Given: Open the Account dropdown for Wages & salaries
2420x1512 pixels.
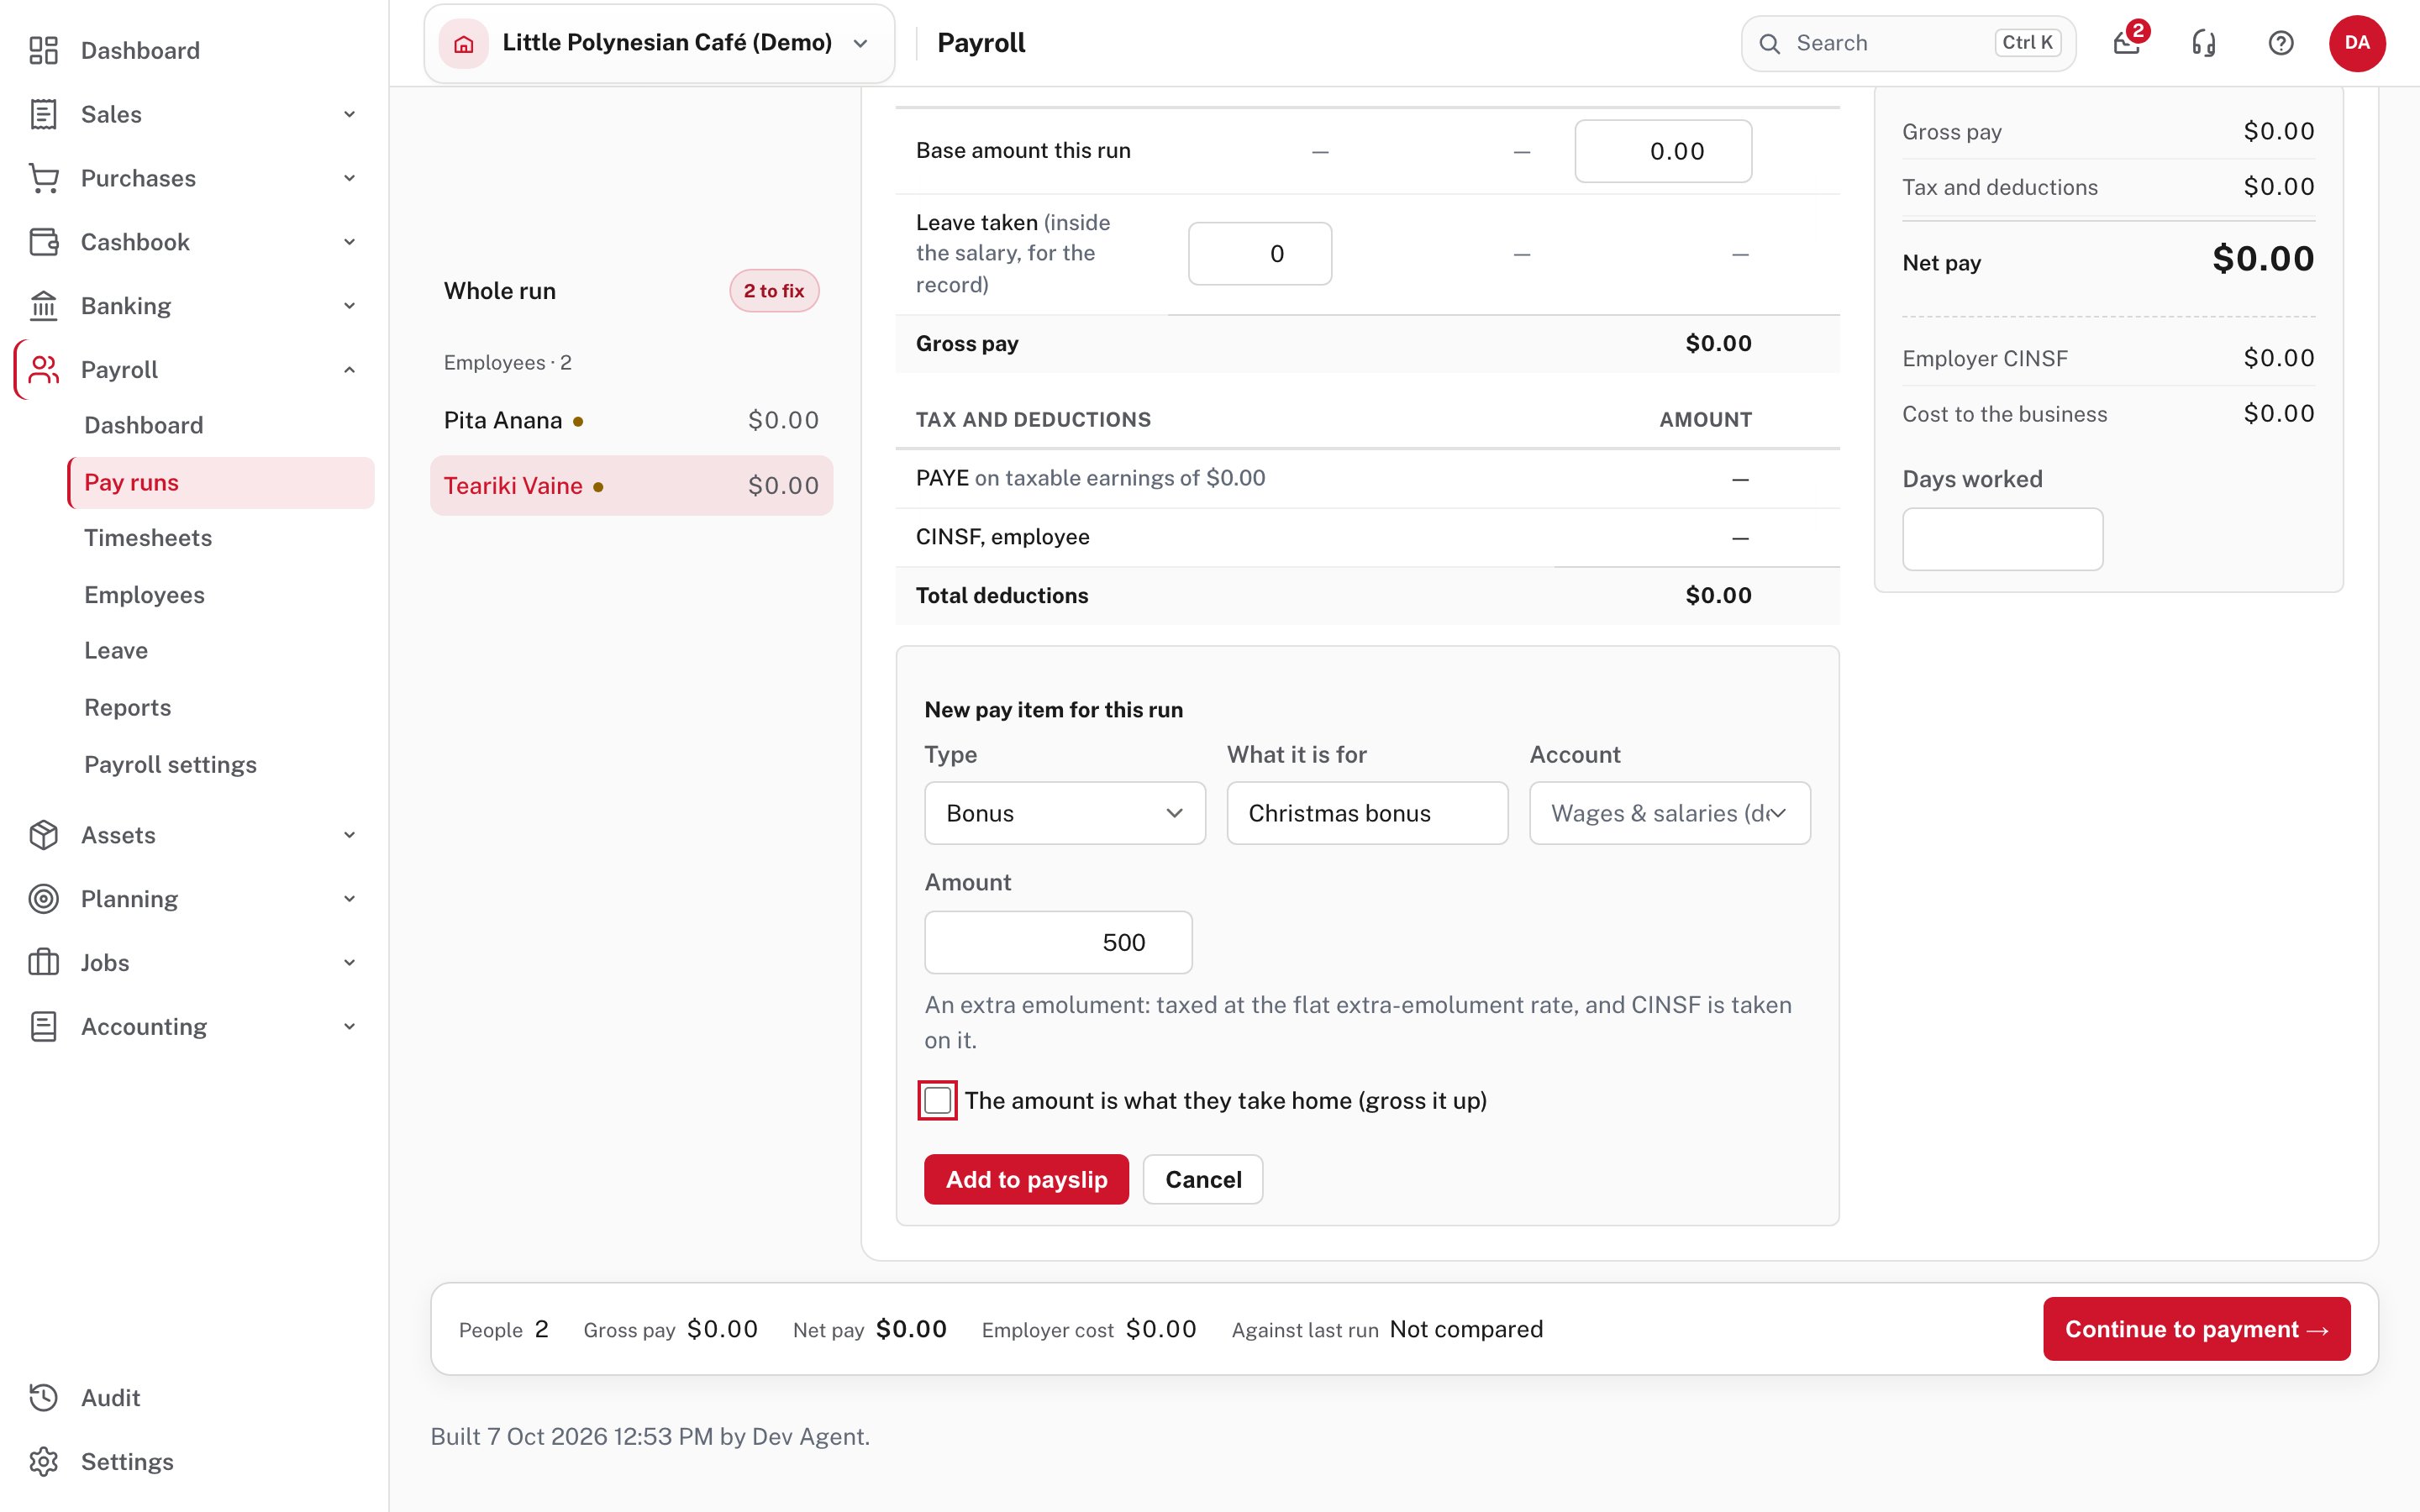Looking at the screenshot, I should [1669, 813].
